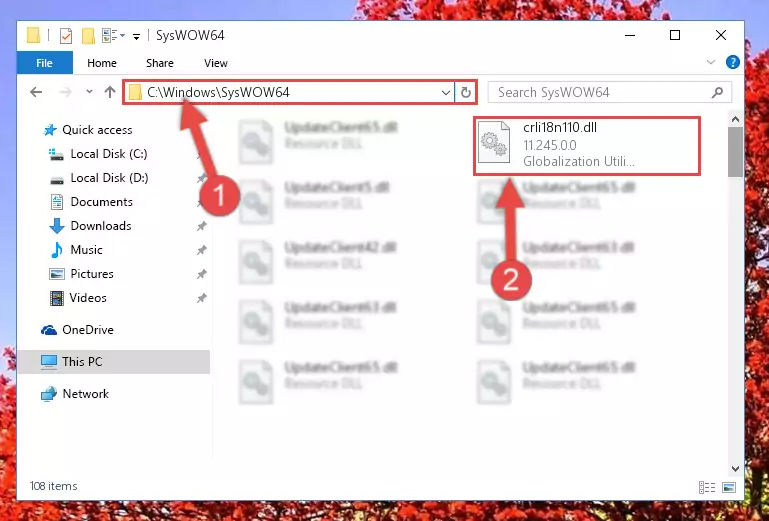The height and width of the screenshot is (521, 769).
Task: Click the address bar path C:\Windows\SysWOW64
Action: click(x=218, y=92)
